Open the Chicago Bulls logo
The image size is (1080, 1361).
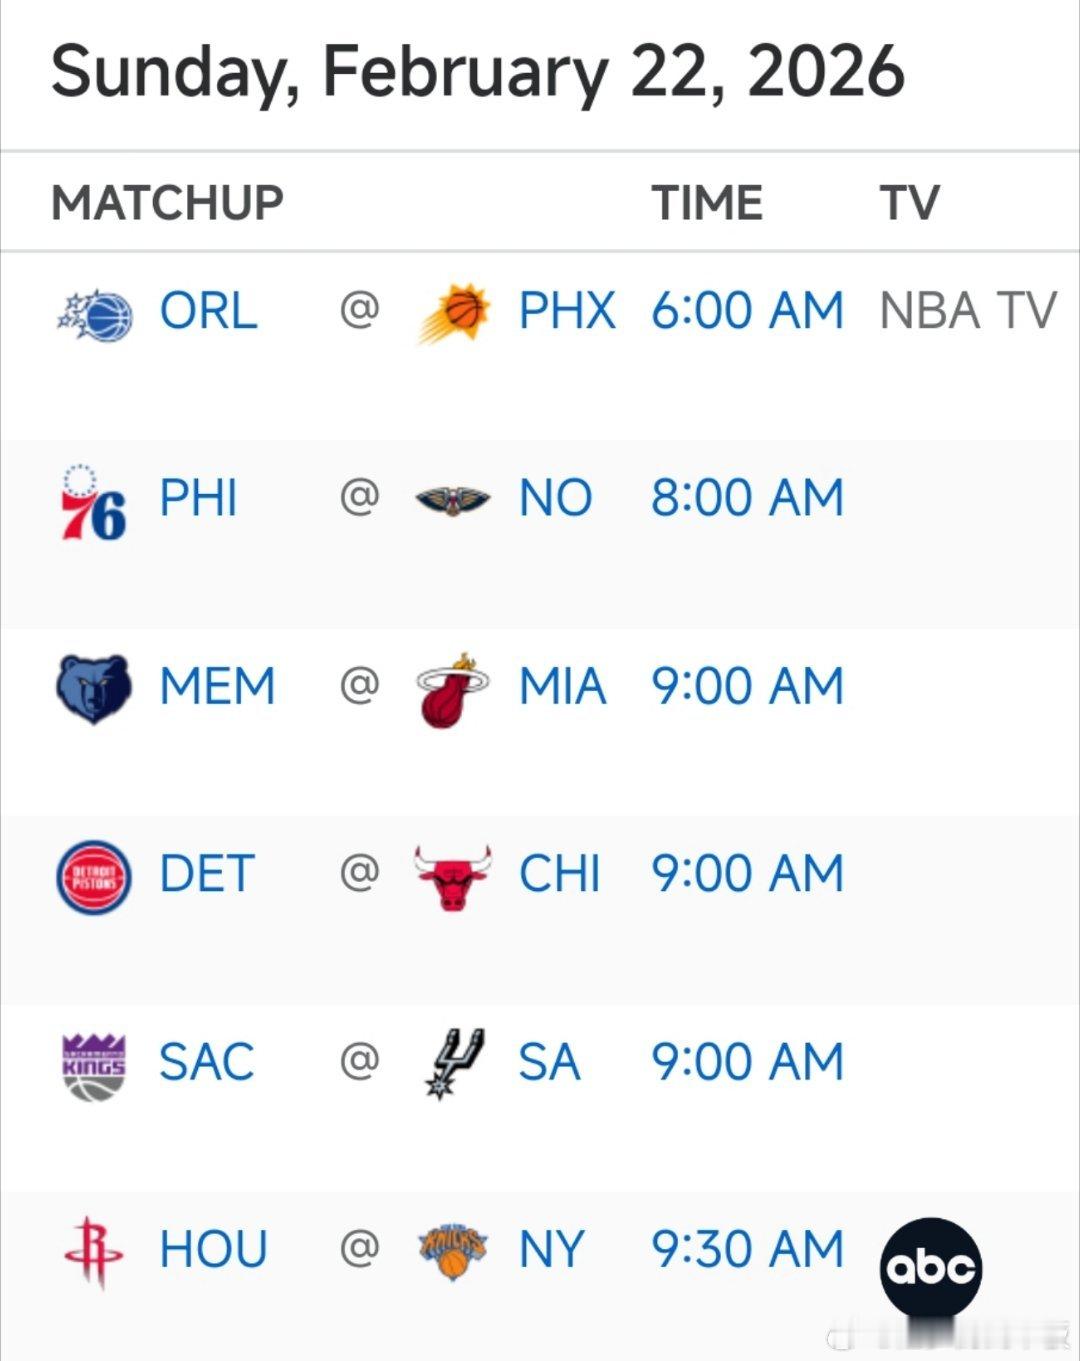point(453,877)
